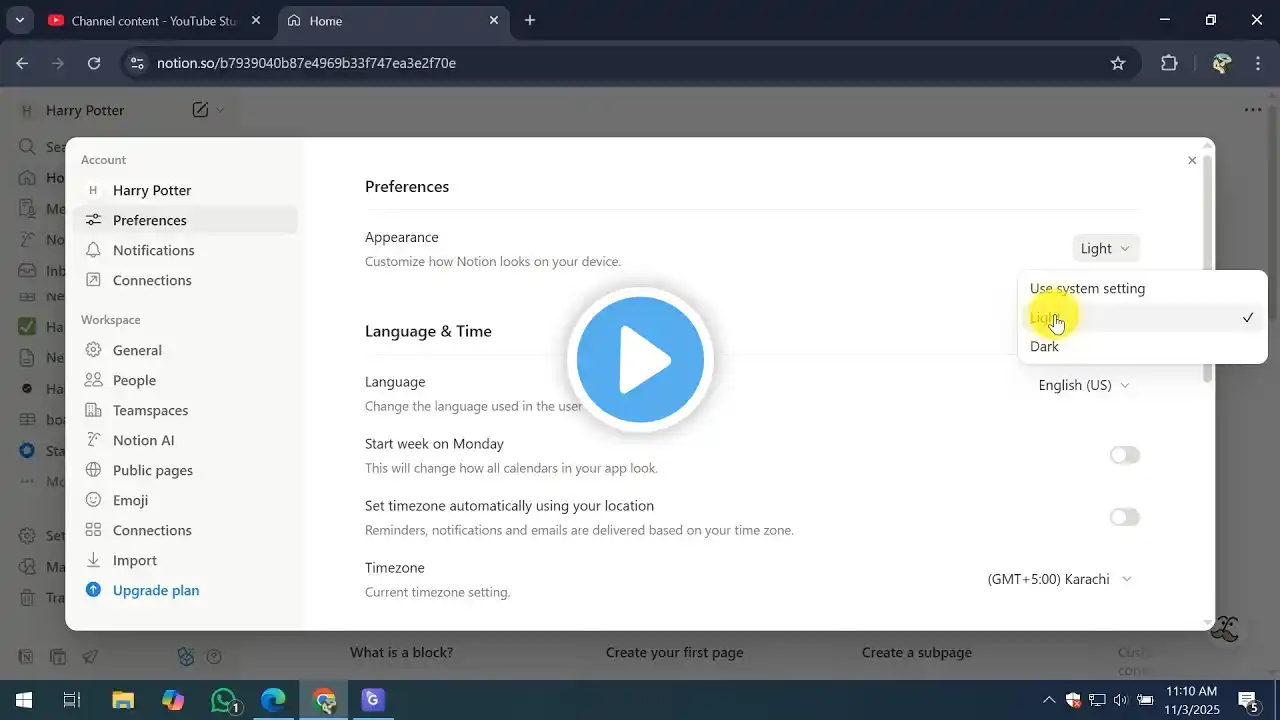Select the Light appearance option
Viewport: 1280px width, 720px height.
pos(1142,318)
